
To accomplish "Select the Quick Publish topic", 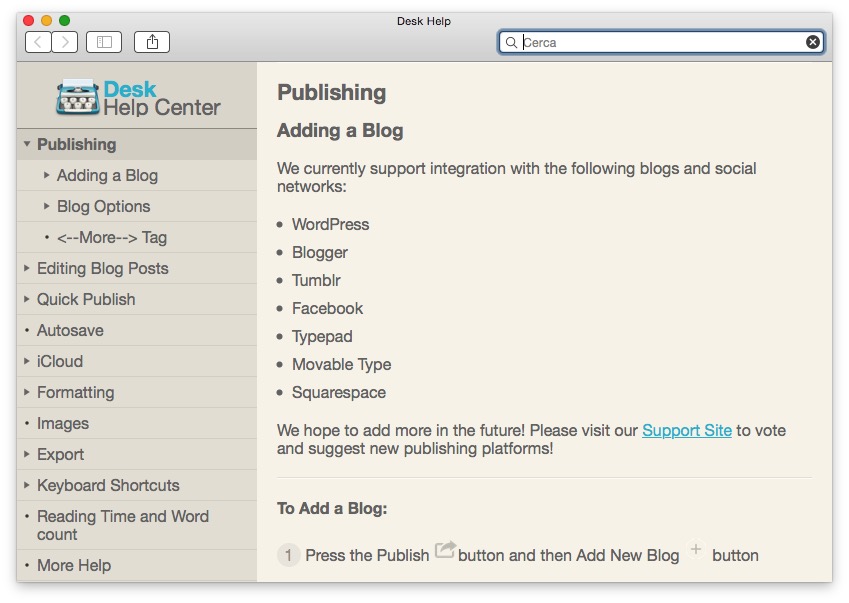I will 86,299.
